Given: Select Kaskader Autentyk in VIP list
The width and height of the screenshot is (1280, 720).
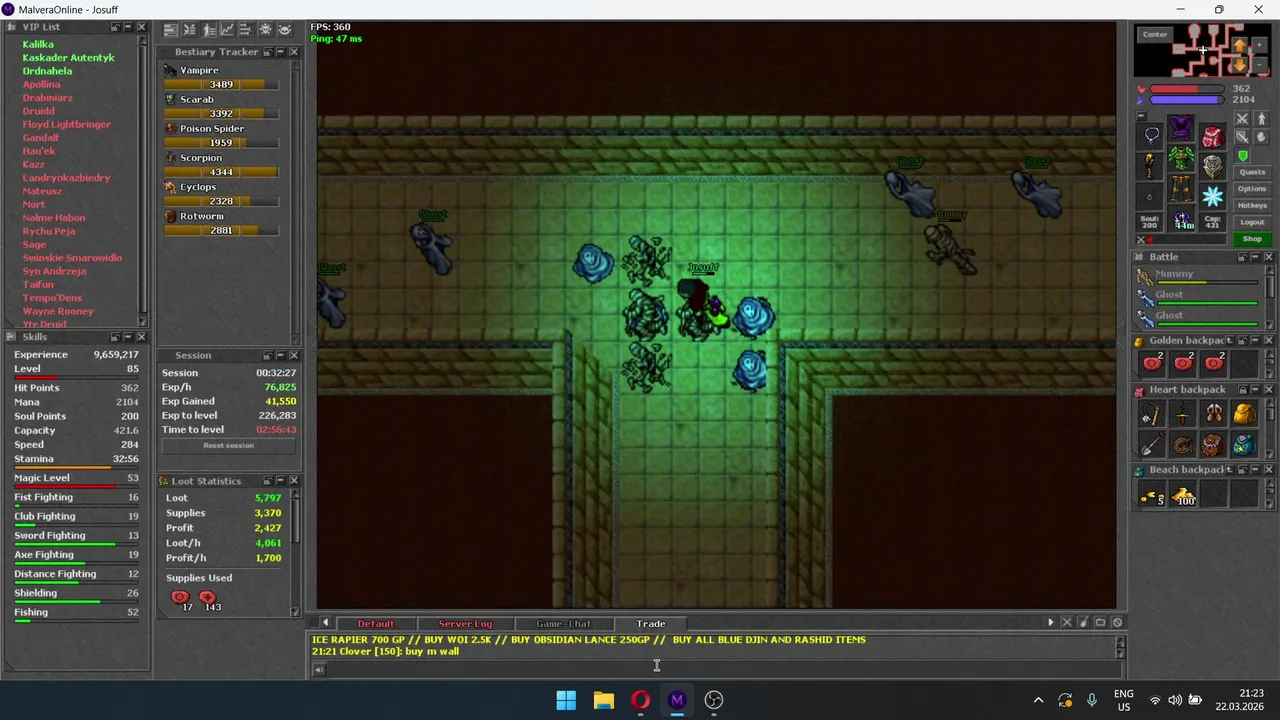Looking at the screenshot, I should click(68, 58).
